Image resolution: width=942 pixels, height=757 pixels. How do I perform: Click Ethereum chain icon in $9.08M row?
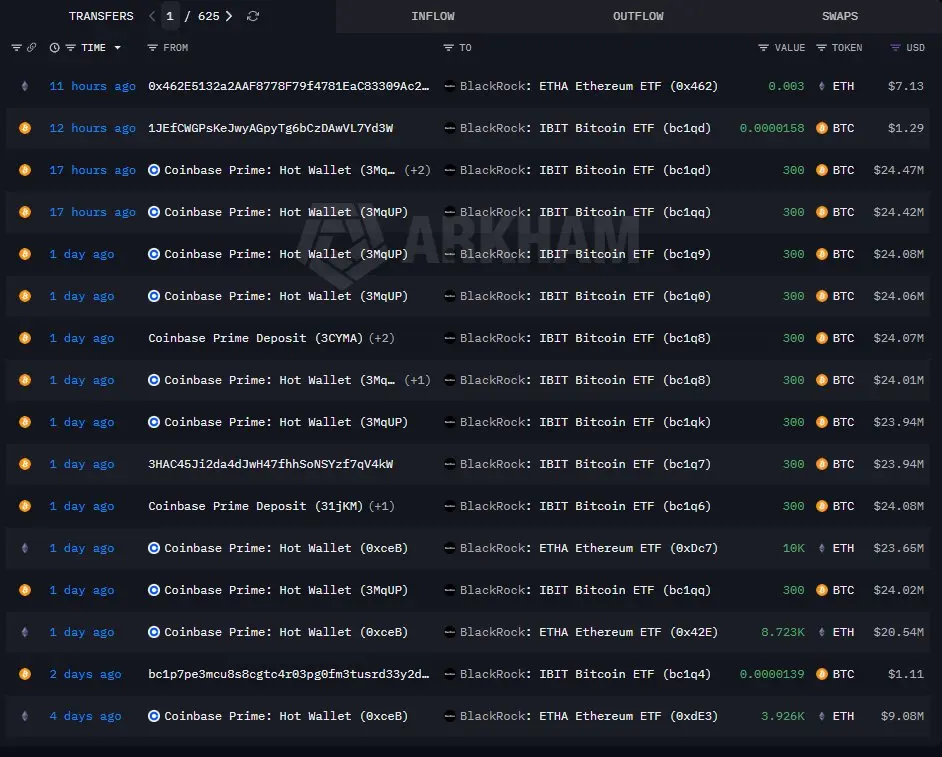click(25, 716)
